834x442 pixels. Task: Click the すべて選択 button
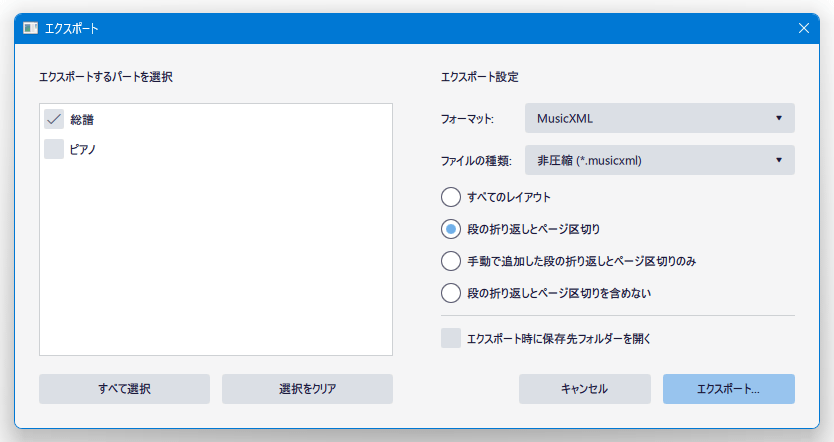[124, 389]
